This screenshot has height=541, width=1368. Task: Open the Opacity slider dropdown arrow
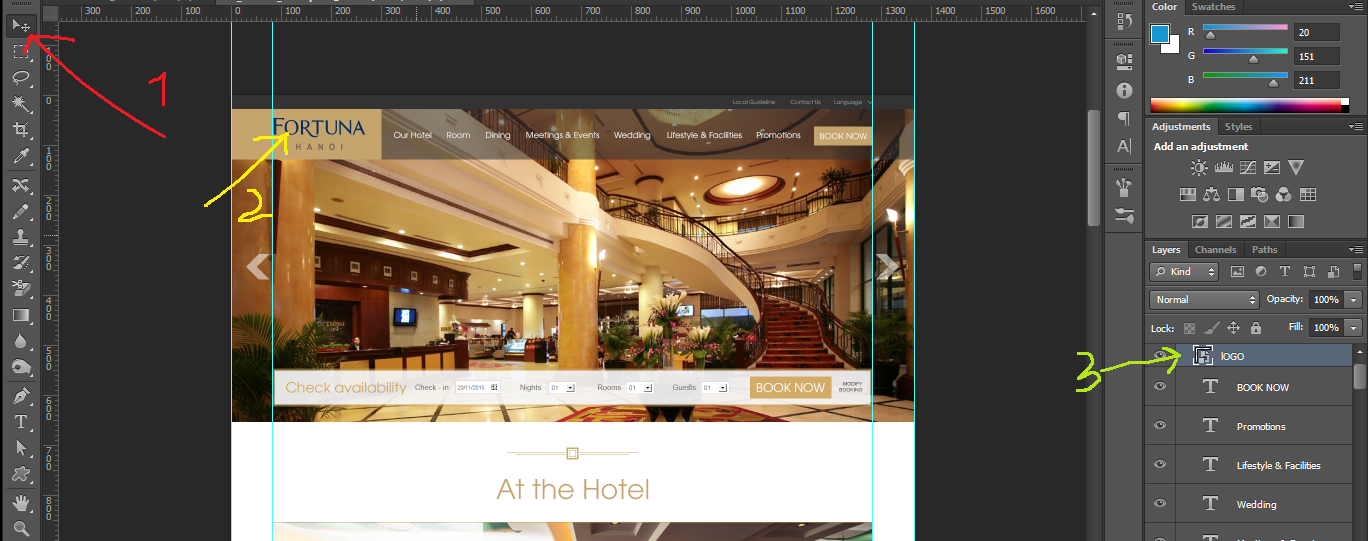pyautogui.click(x=1354, y=300)
